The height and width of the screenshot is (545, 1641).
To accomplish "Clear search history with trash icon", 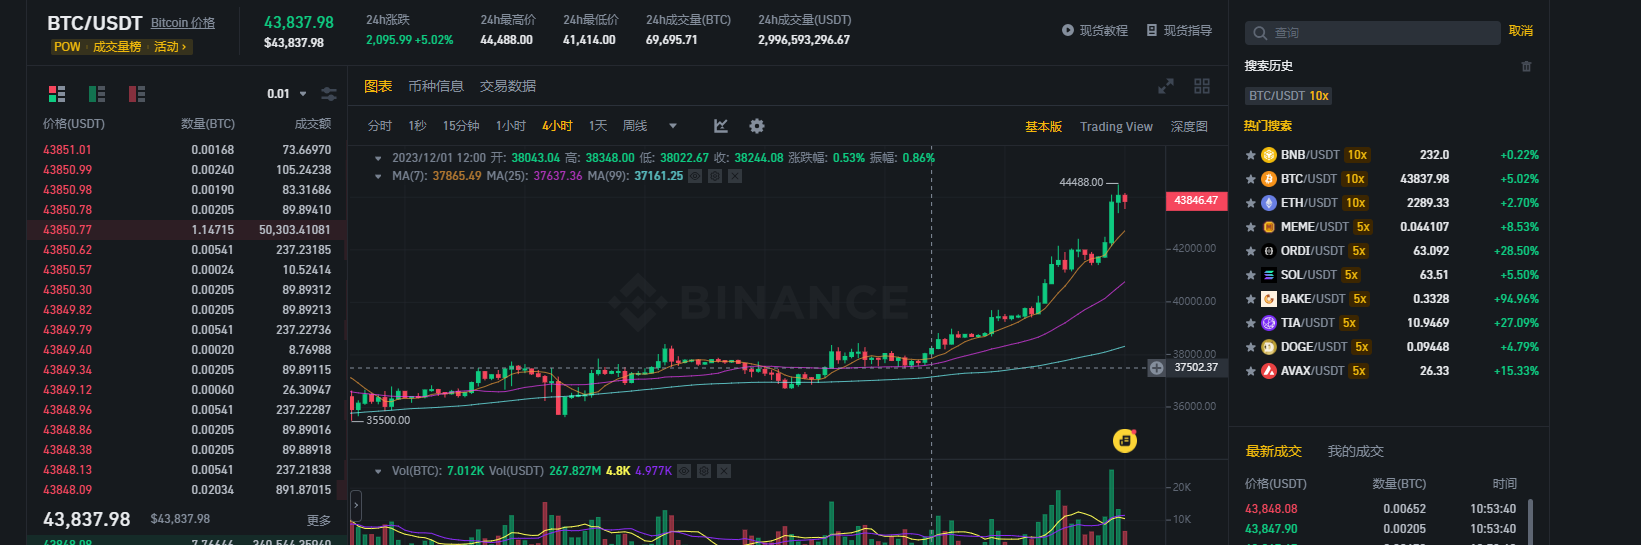I will [x=1526, y=66].
